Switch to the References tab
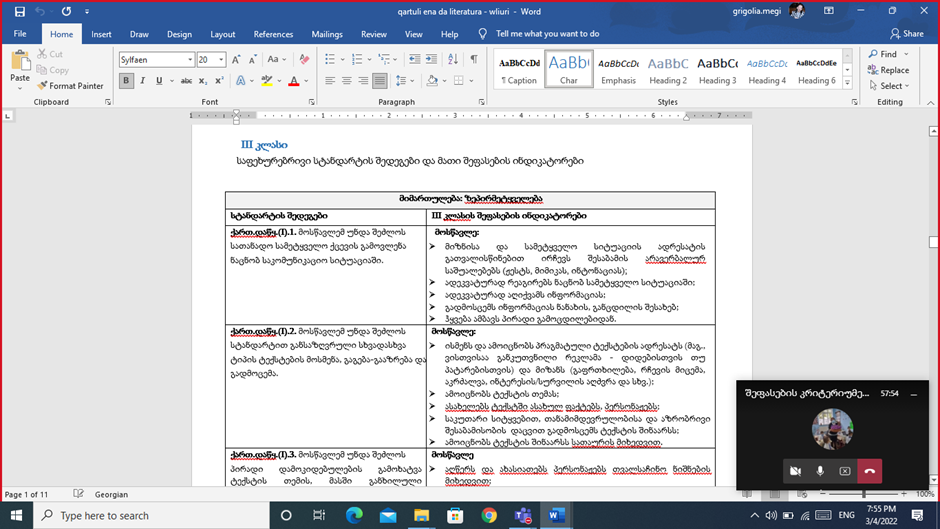The image size is (940, 529). tap(273, 34)
